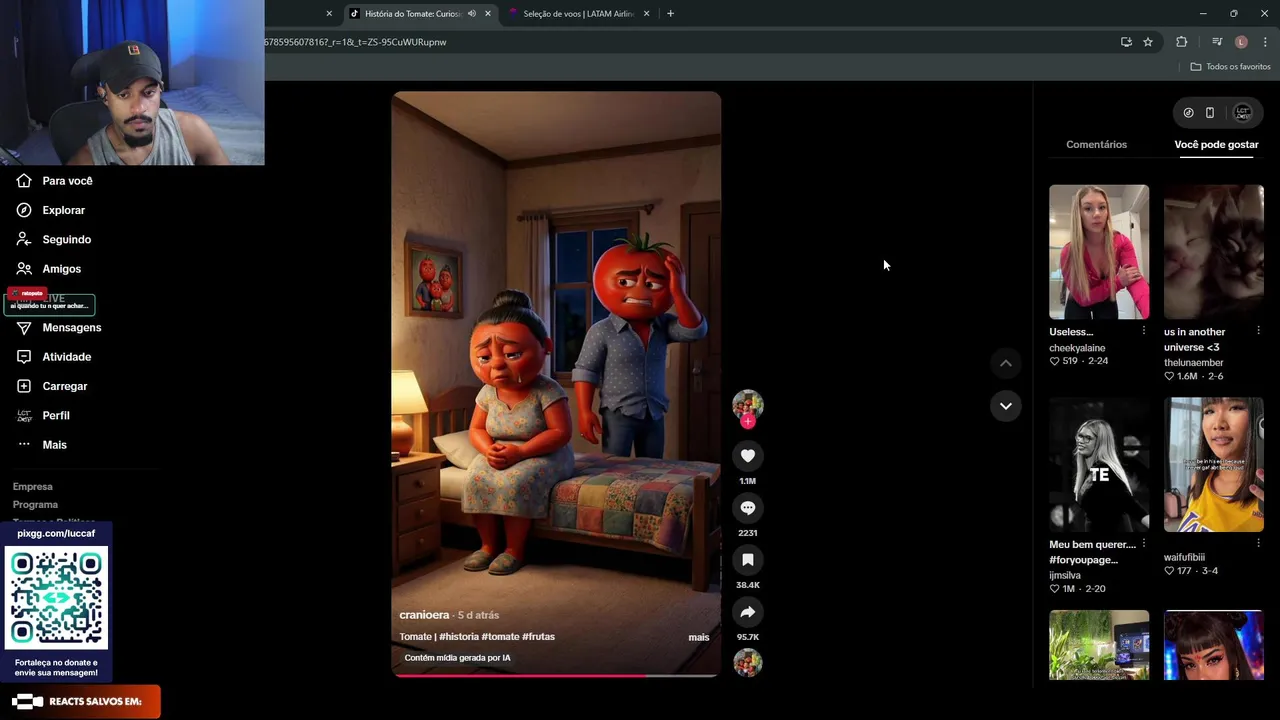Viewport: 1280px width, 720px height.
Task: Open options for waifufibiii video
Action: tap(1258, 544)
